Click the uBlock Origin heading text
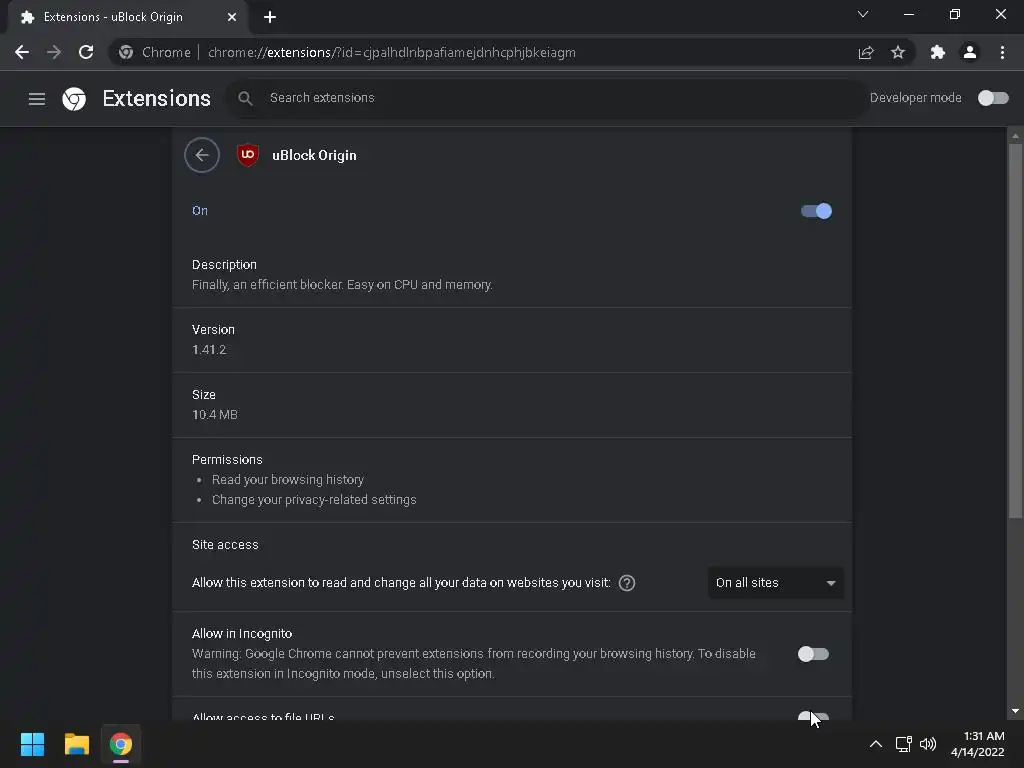Image resolution: width=1024 pixels, height=768 pixels. pyautogui.click(x=314, y=155)
